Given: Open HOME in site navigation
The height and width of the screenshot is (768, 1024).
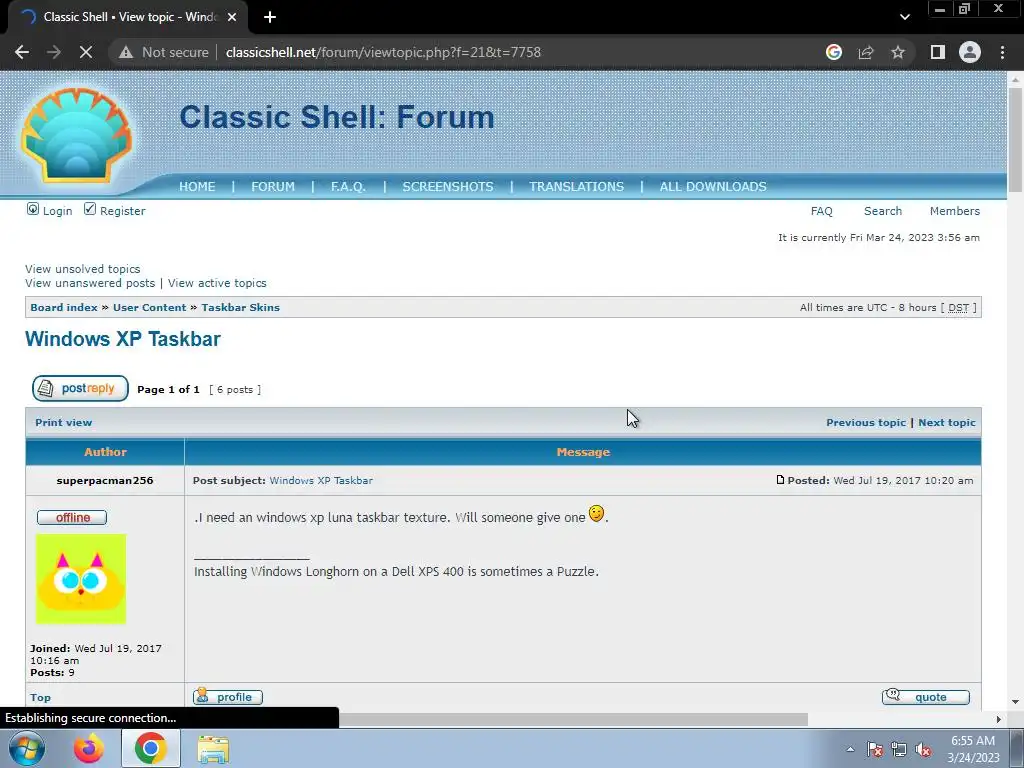Looking at the screenshot, I should pyautogui.click(x=197, y=187).
